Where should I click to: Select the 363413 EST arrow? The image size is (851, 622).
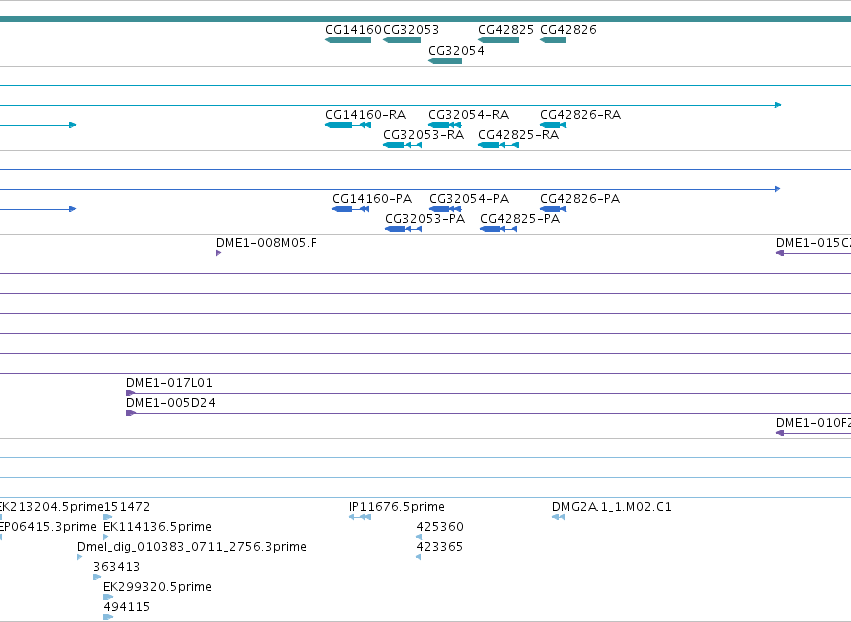[97, 577]
